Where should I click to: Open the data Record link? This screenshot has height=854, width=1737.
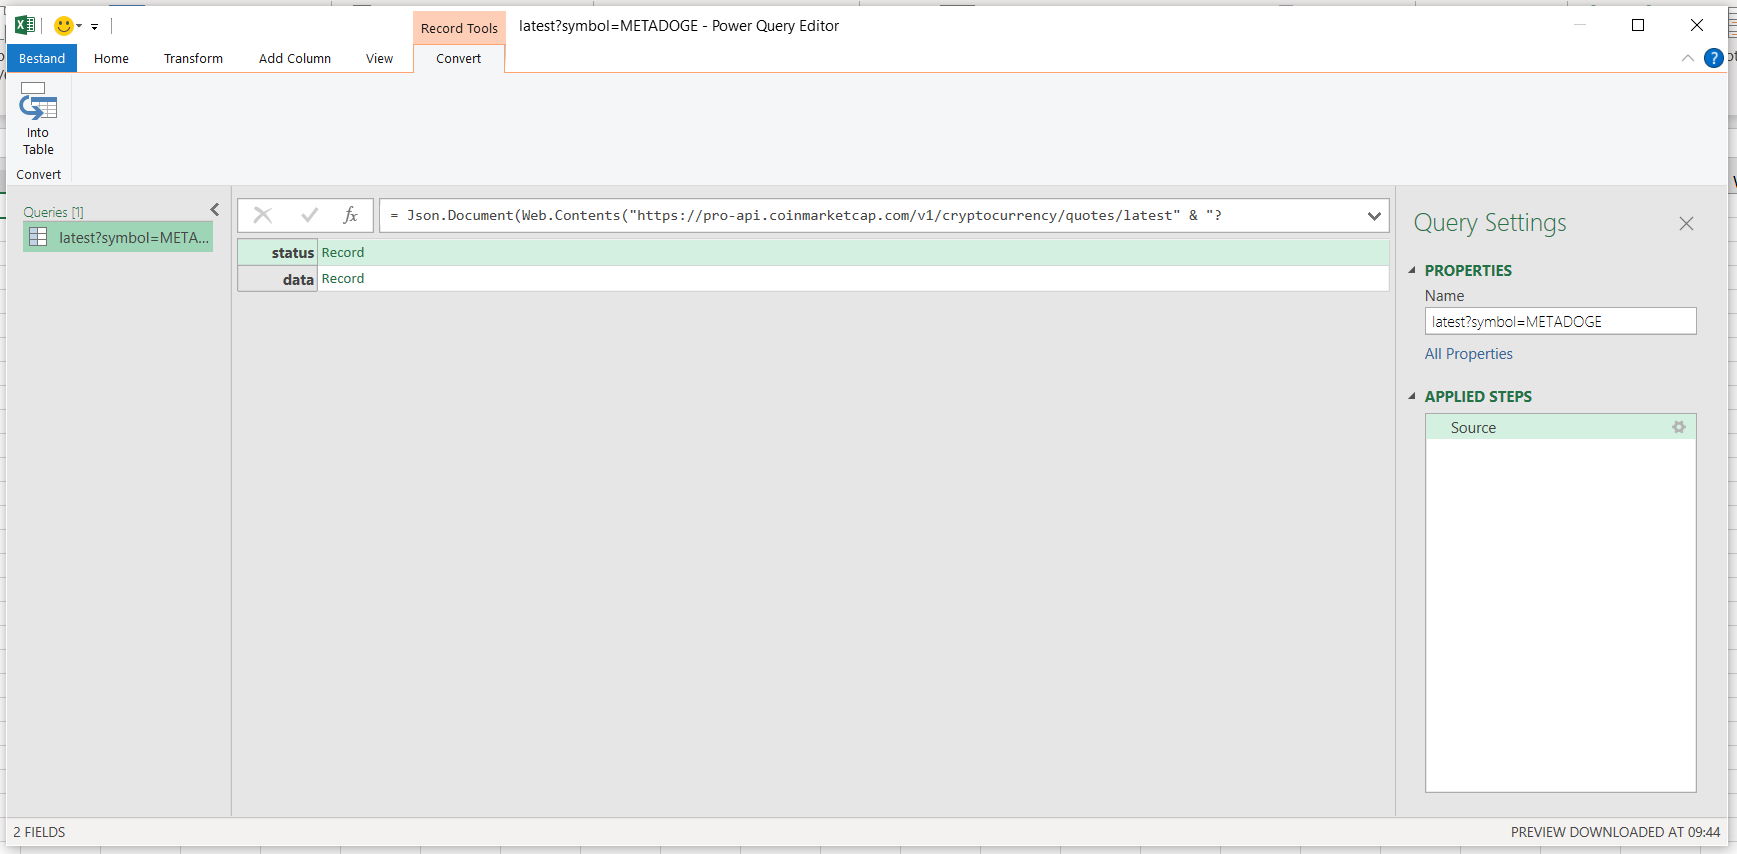(343, 279)
